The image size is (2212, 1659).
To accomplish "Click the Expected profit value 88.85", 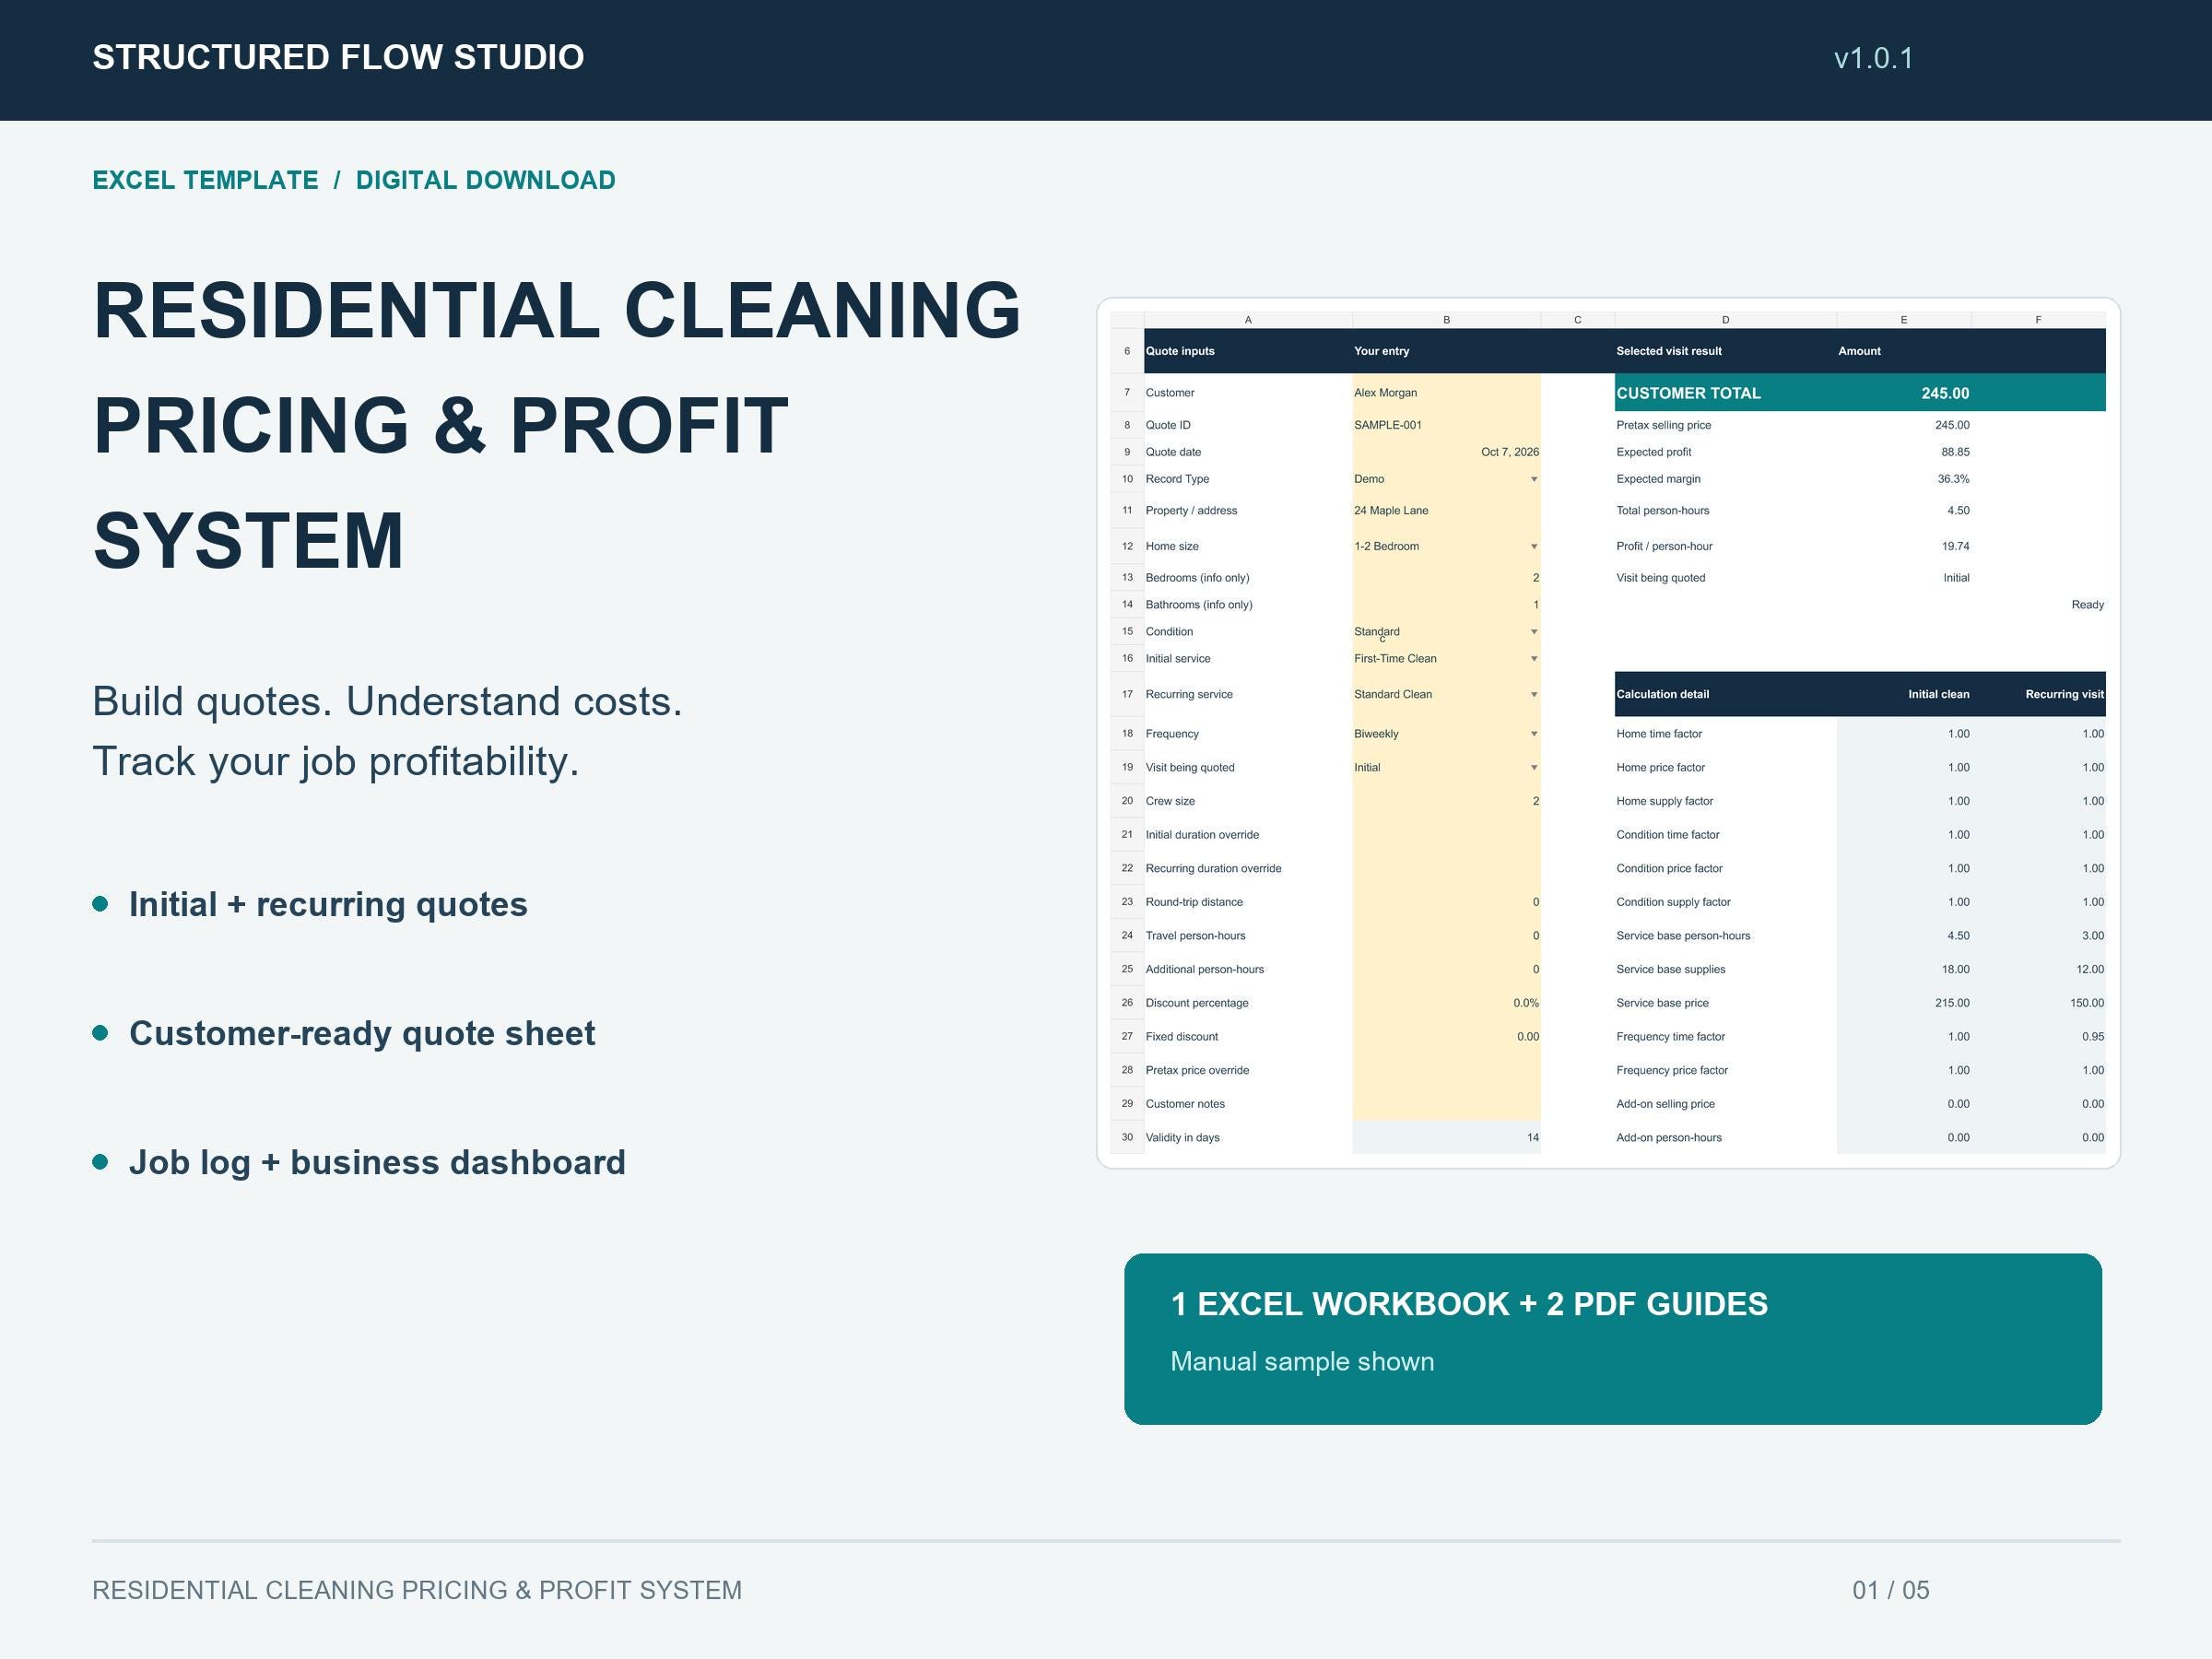I will click(x=1955, y=452).
